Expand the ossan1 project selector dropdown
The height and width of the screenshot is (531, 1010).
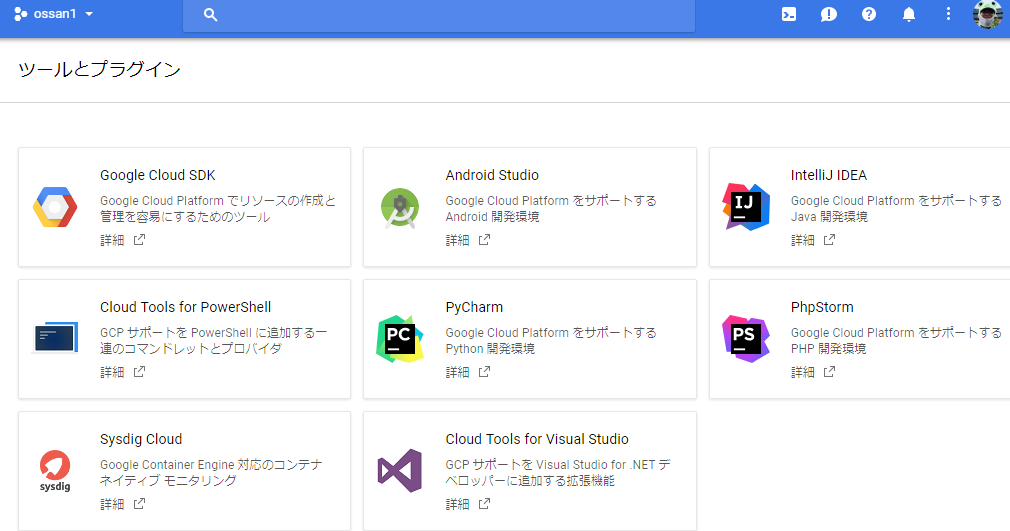point(55,14)
